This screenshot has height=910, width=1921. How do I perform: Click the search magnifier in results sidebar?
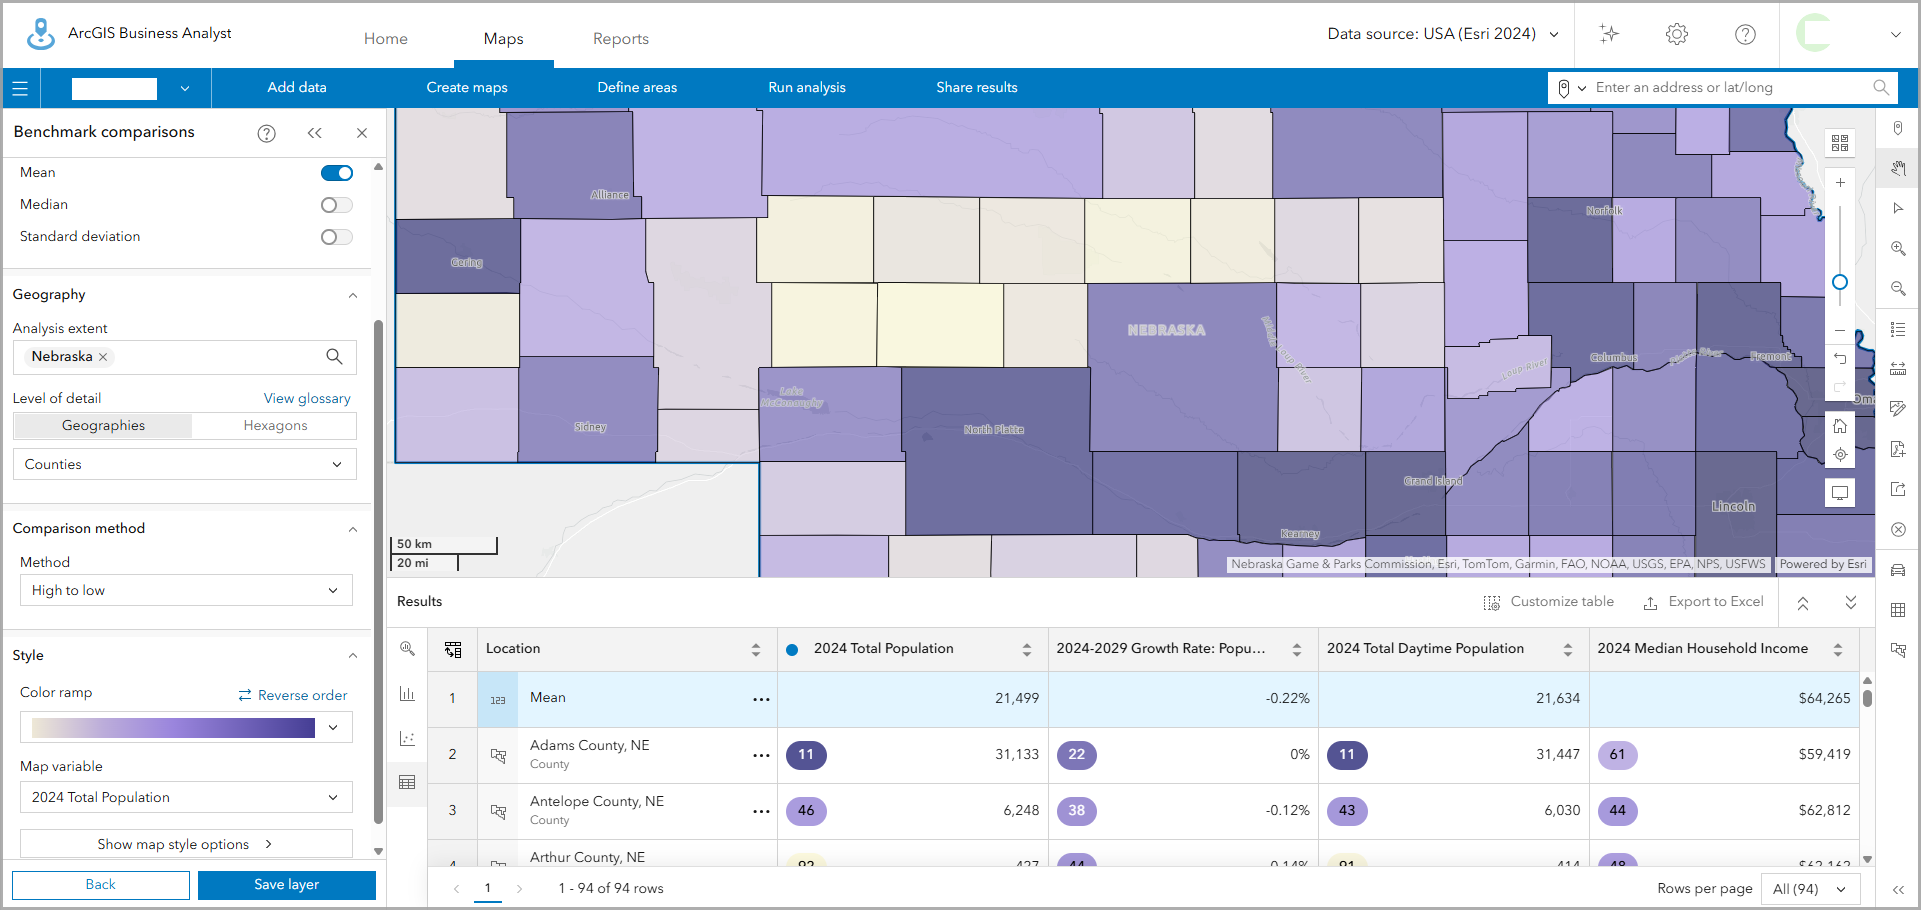(407, 649)
